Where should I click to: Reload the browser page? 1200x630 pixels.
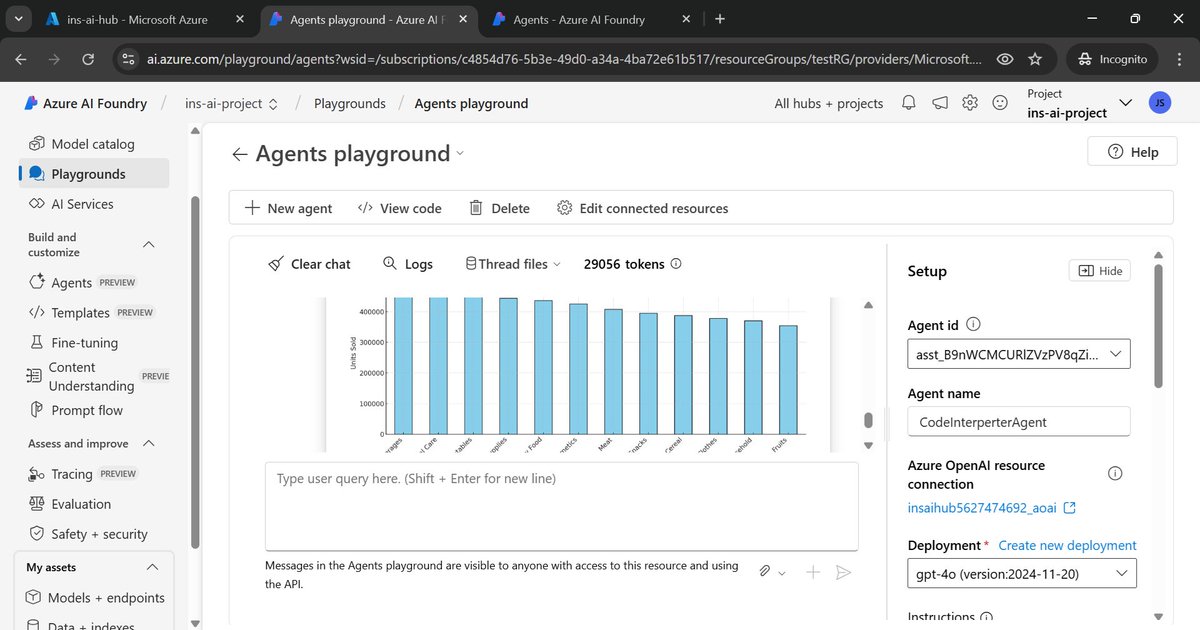(88, 59)
